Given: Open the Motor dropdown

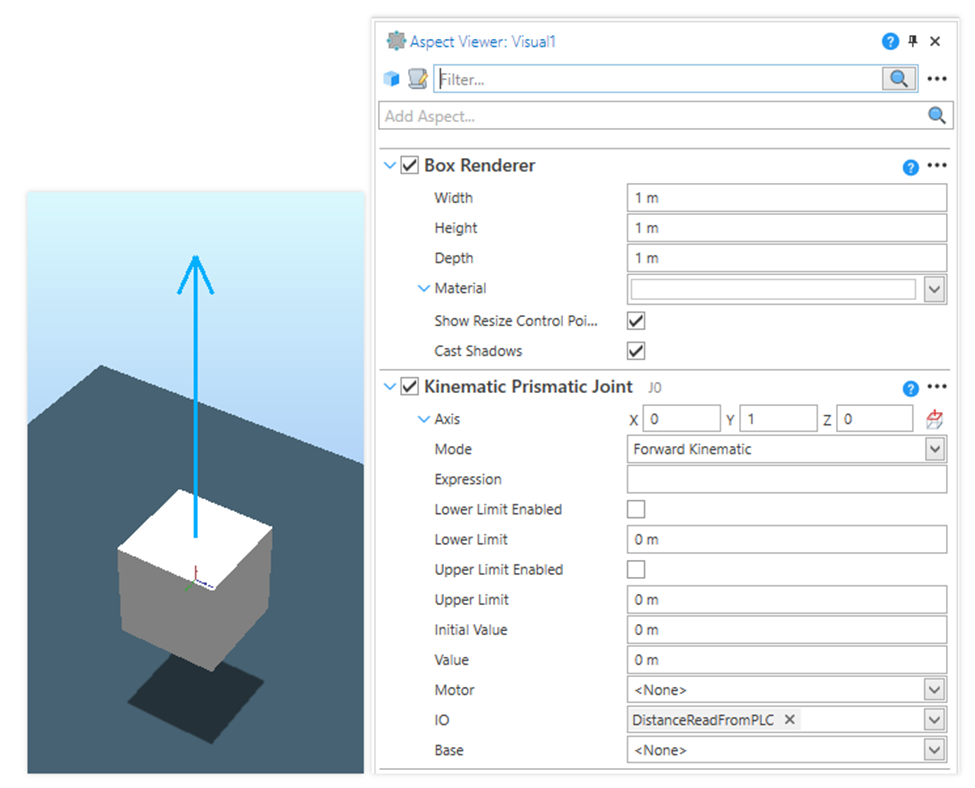Looking at the screenshot, I should 934,689.
